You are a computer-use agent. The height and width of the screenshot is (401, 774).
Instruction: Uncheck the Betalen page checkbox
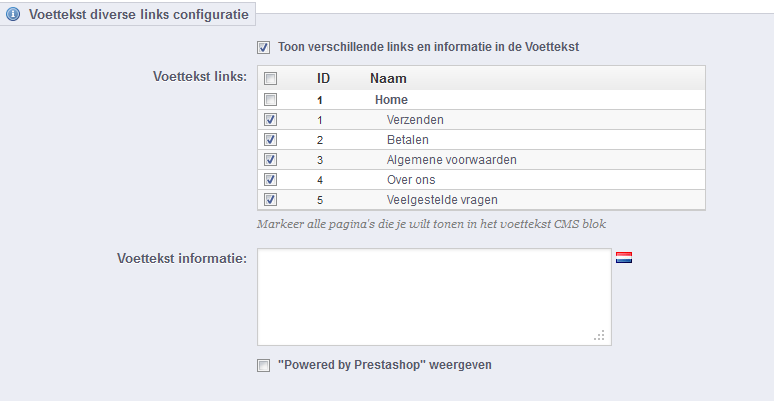click(x=270, y=140)
